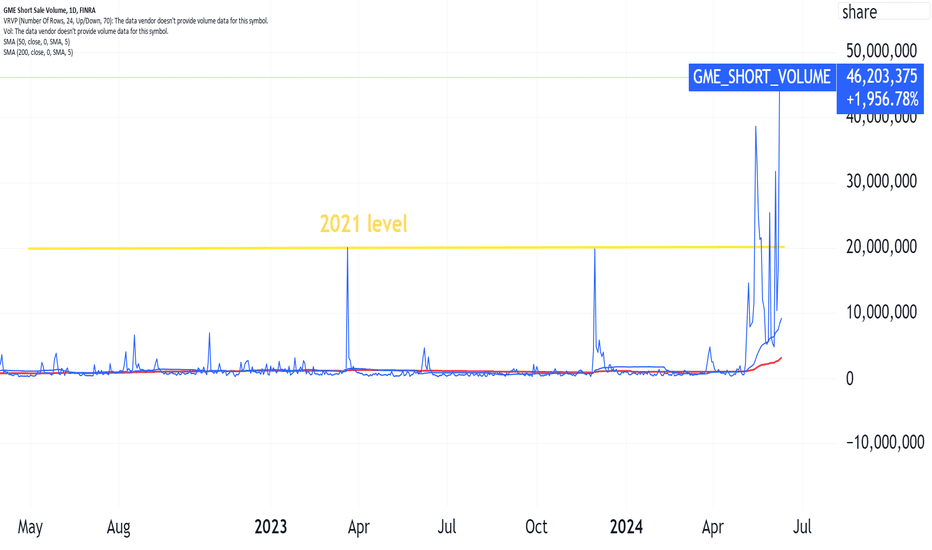Click the 10,000,000 price axis label
Image resolution: width=932 pixels, height=550 pixels.
point(881,312)
